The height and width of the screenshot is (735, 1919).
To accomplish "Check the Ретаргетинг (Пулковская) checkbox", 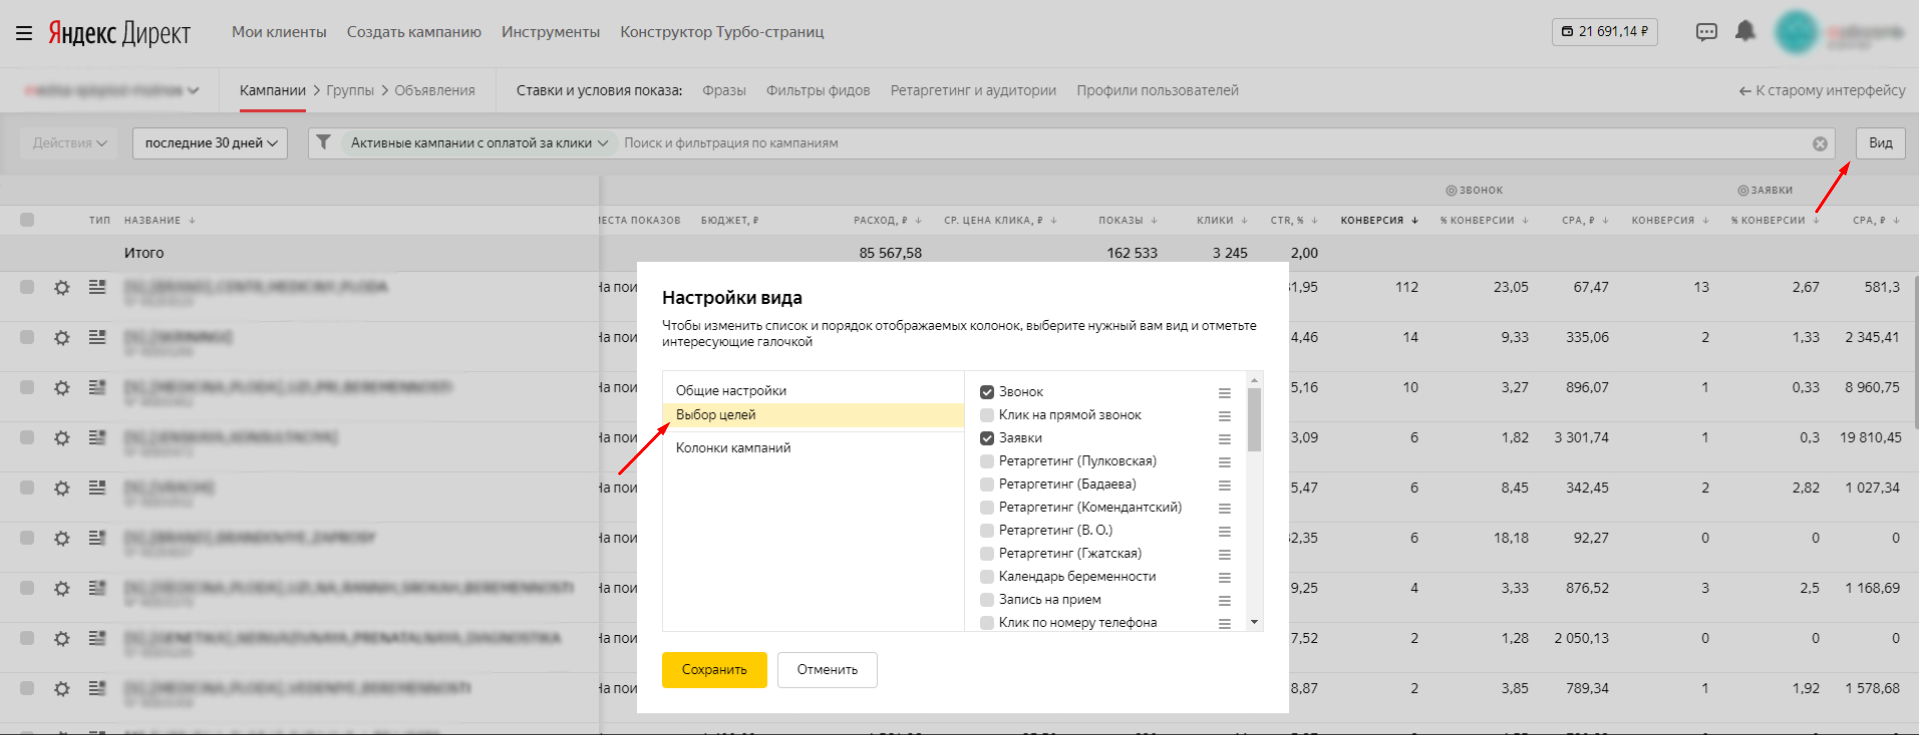I will click(x=987, y=461).
